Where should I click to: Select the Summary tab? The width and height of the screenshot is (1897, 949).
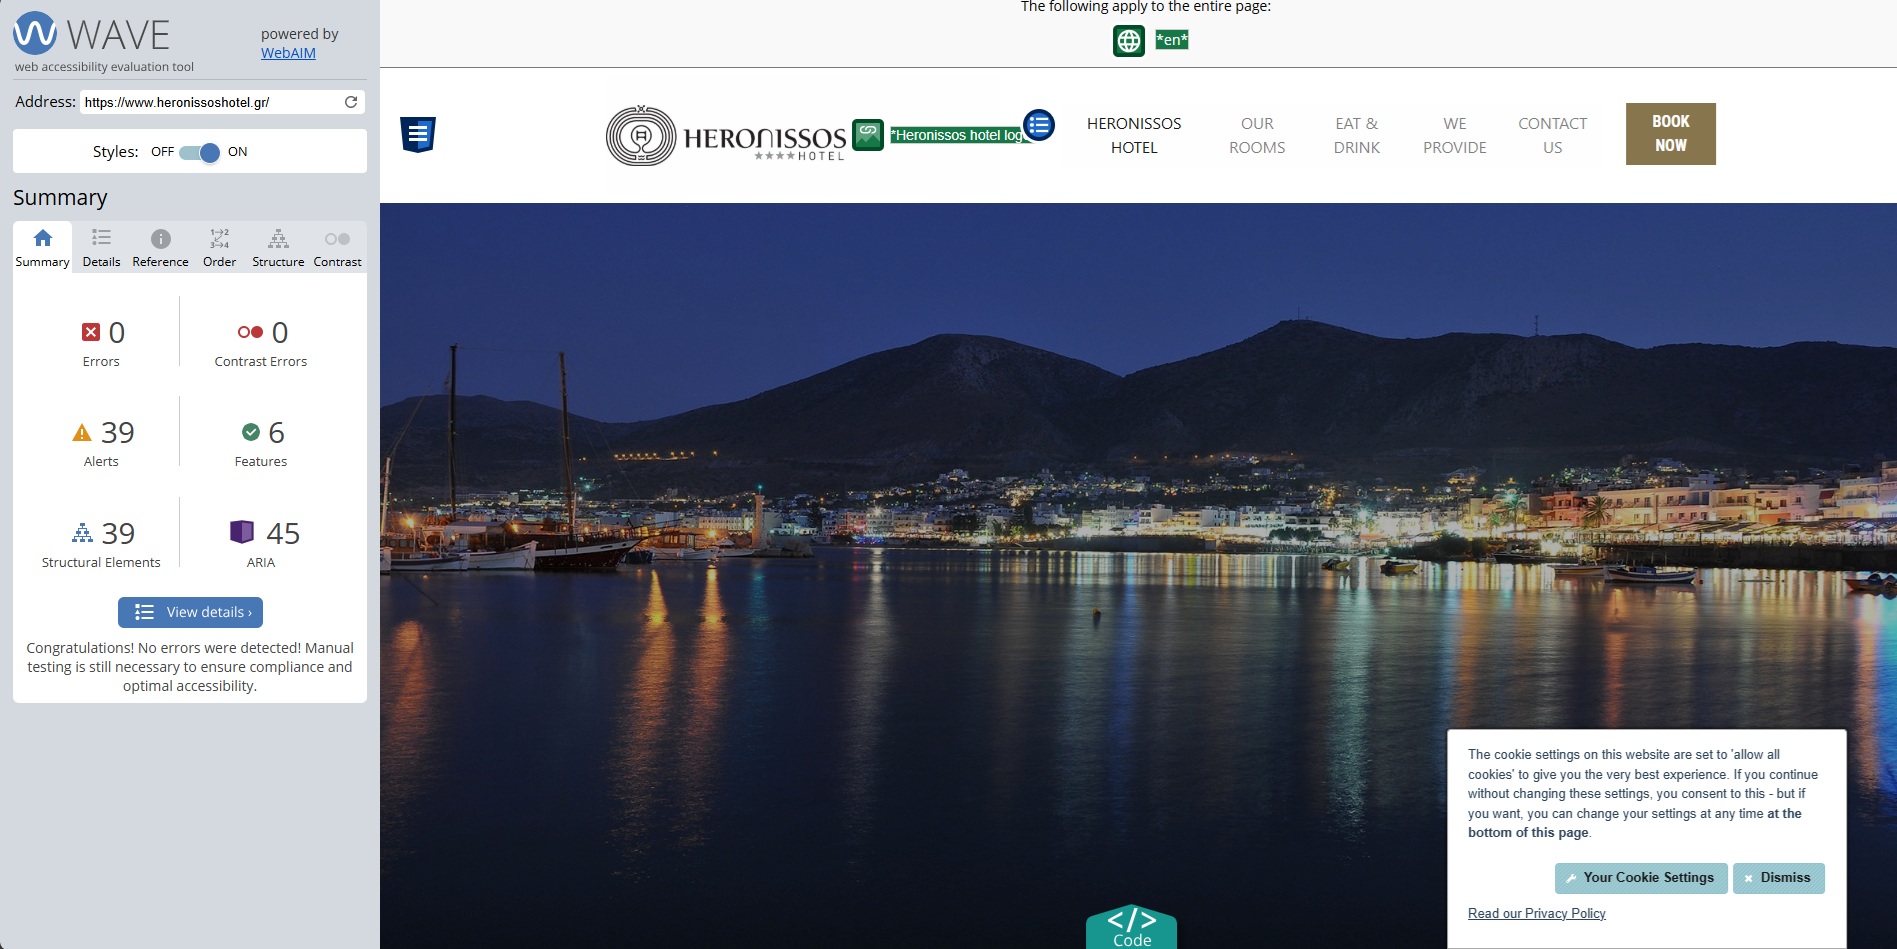click(x=42, y=247)
